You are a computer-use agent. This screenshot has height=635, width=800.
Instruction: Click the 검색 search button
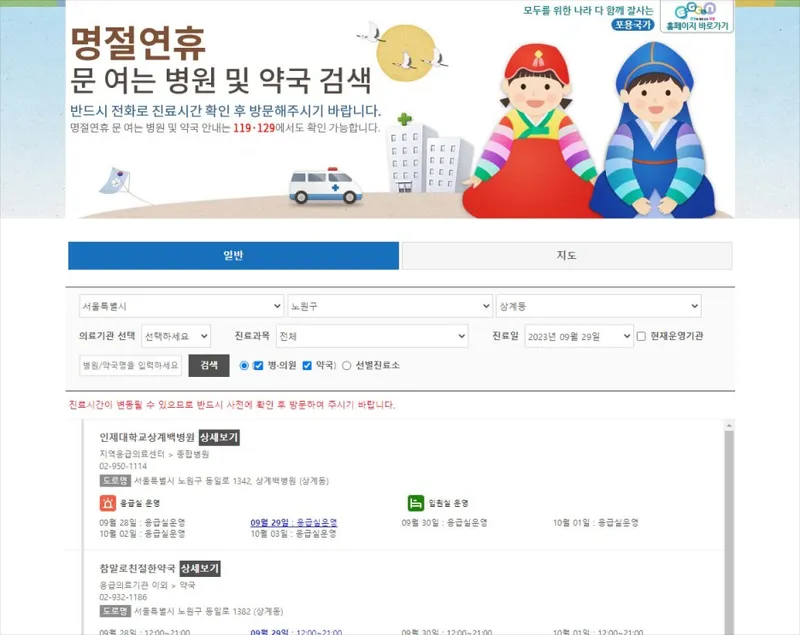[209, 365]
